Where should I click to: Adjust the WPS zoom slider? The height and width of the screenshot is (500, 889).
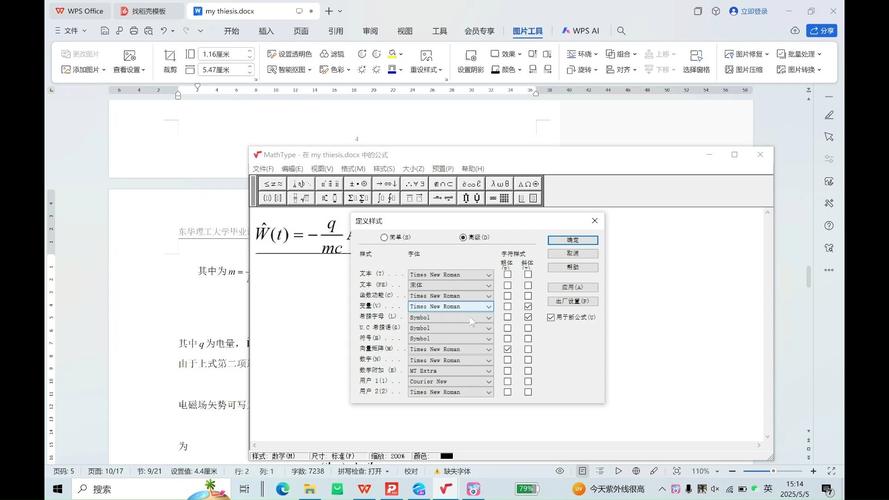tap(773, 471)
